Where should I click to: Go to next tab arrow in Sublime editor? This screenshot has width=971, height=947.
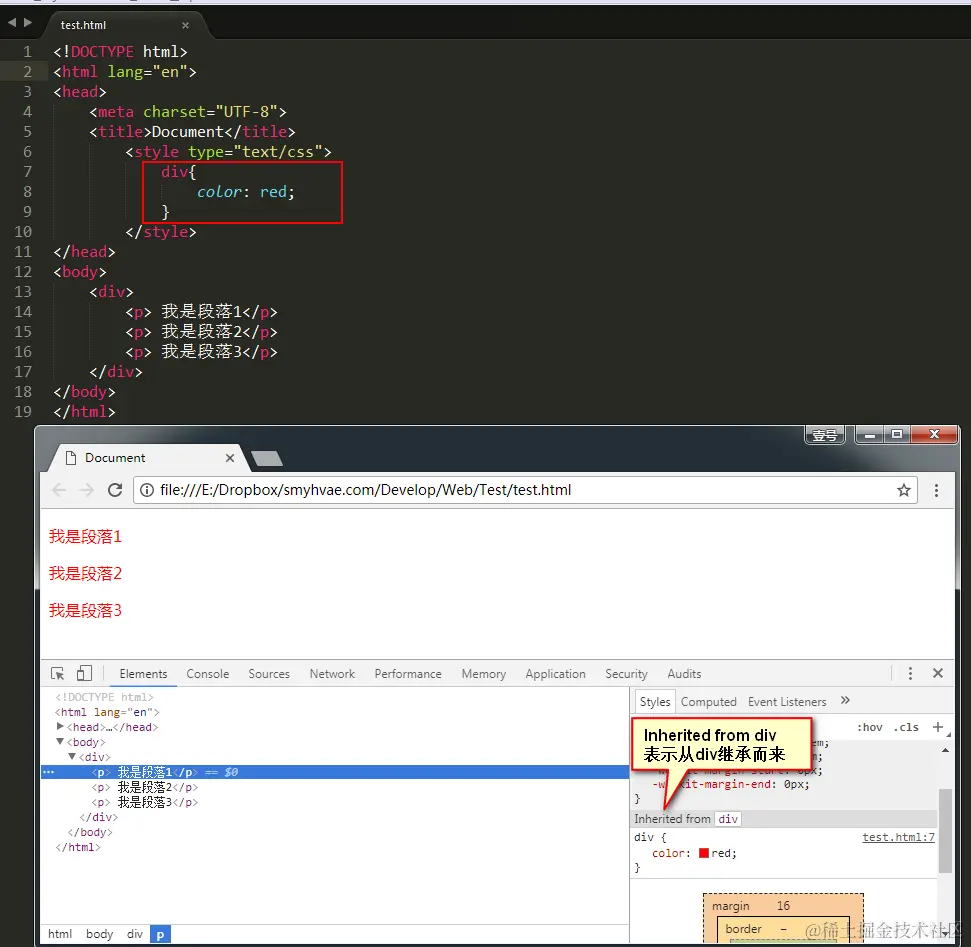(x=28, y=23)
